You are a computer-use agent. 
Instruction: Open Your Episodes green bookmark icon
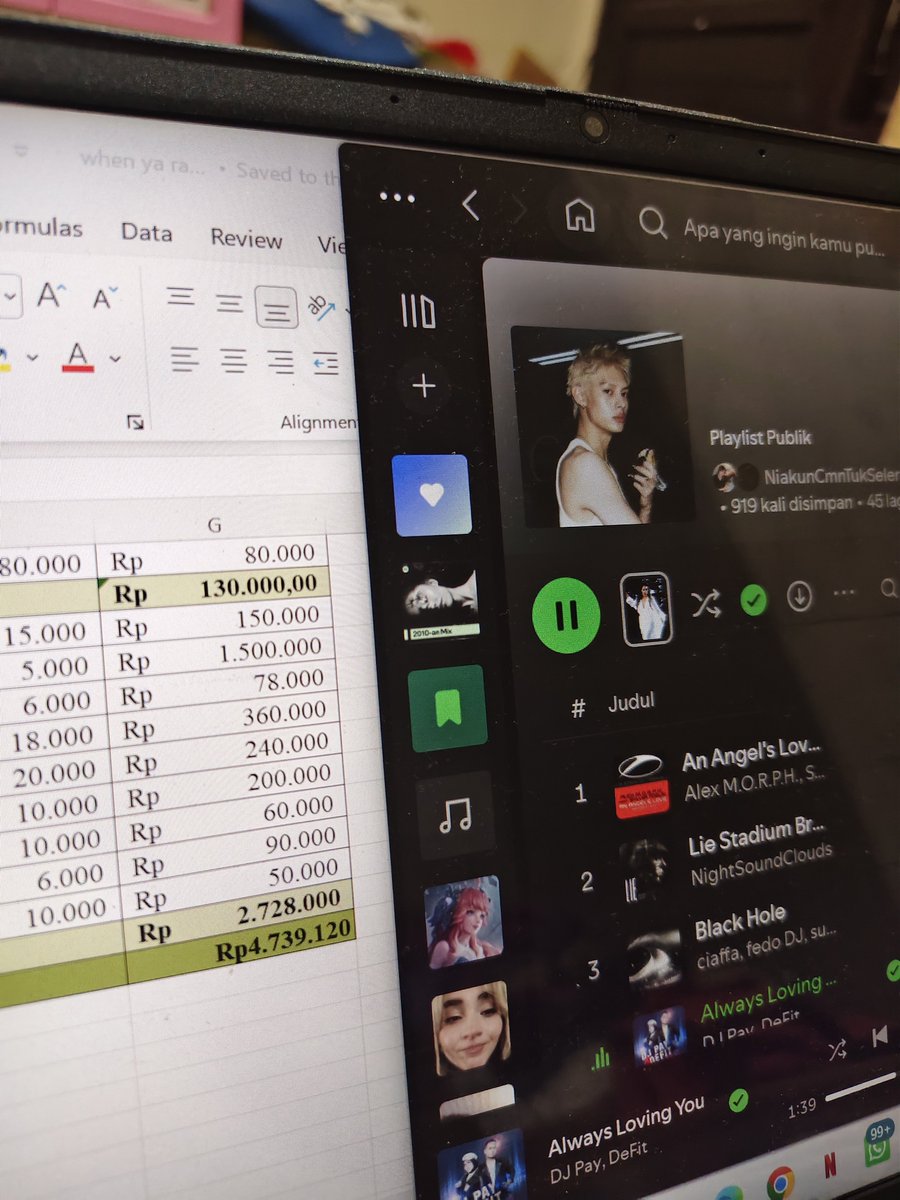(446, 708)
